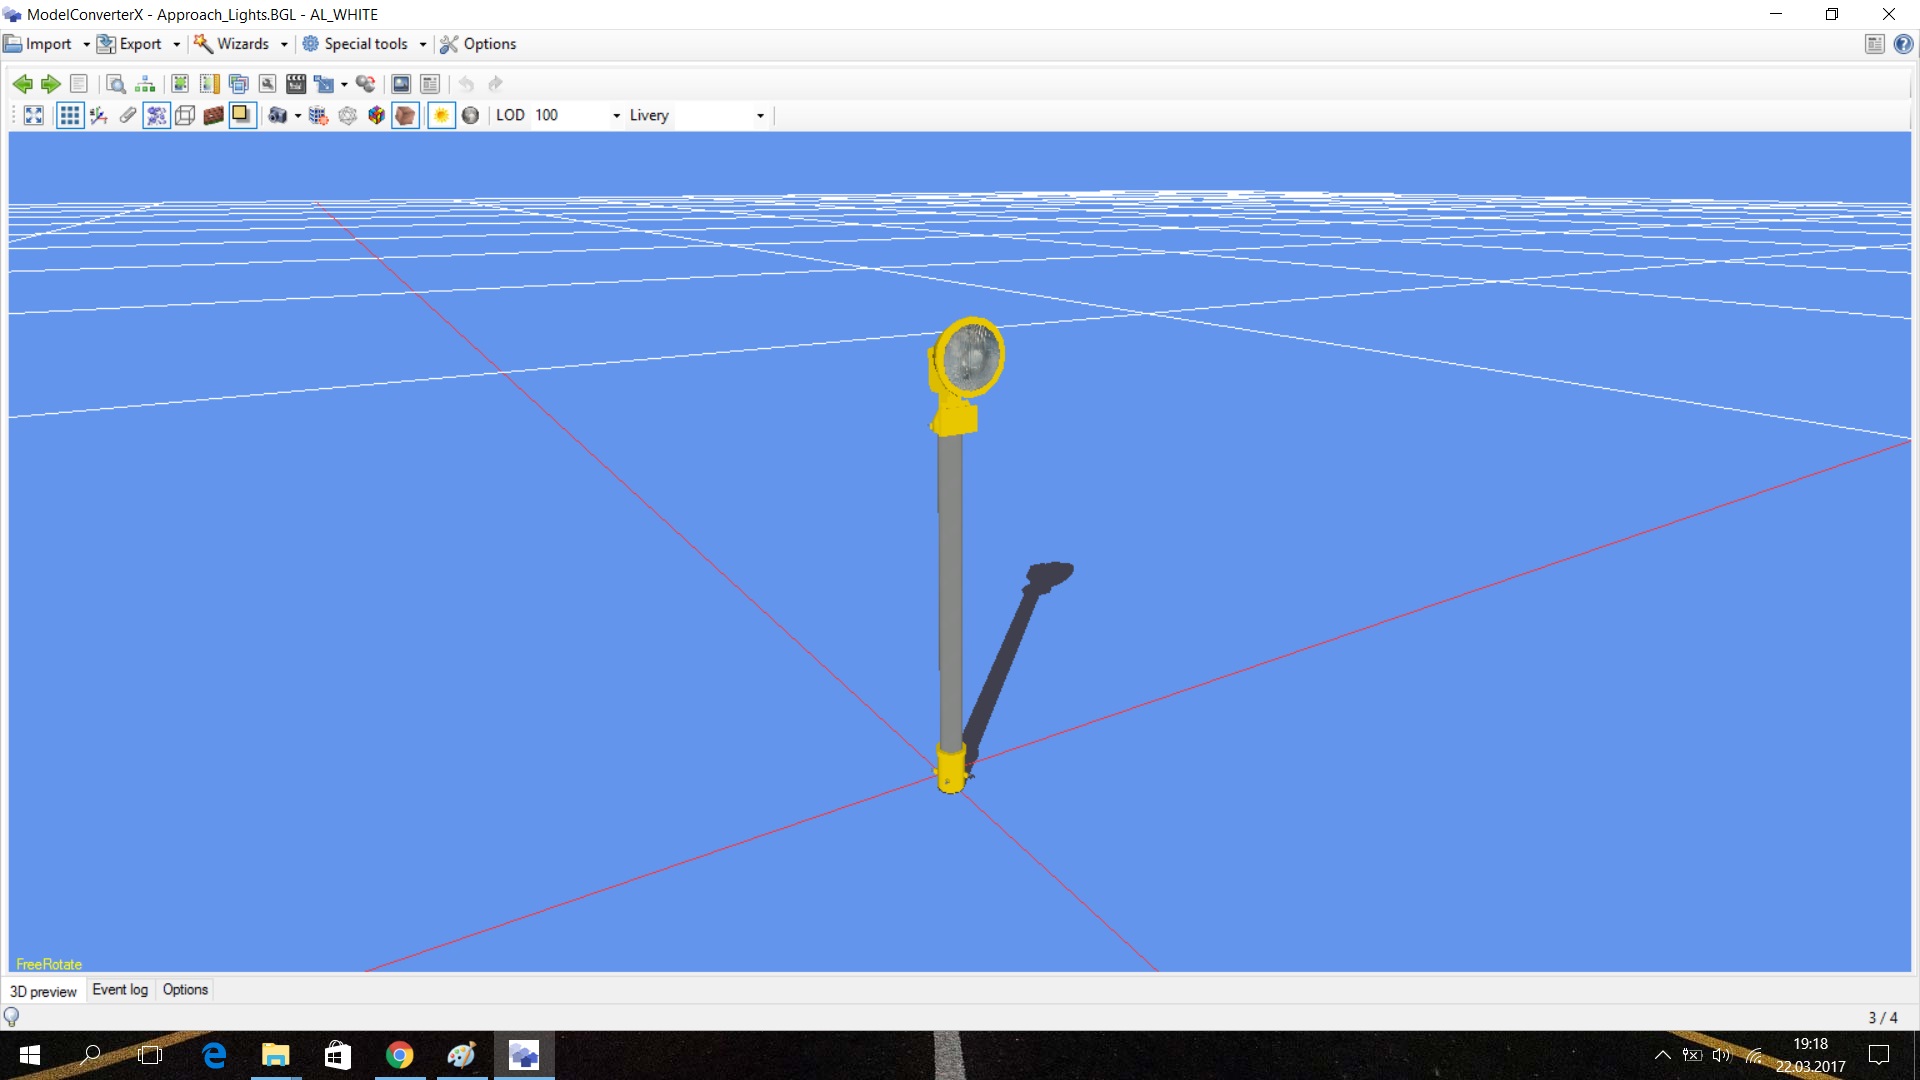Open the camera view icon
Image resolution: width=1920 pixels, height=1080 pixels.
tap(278, 116)
